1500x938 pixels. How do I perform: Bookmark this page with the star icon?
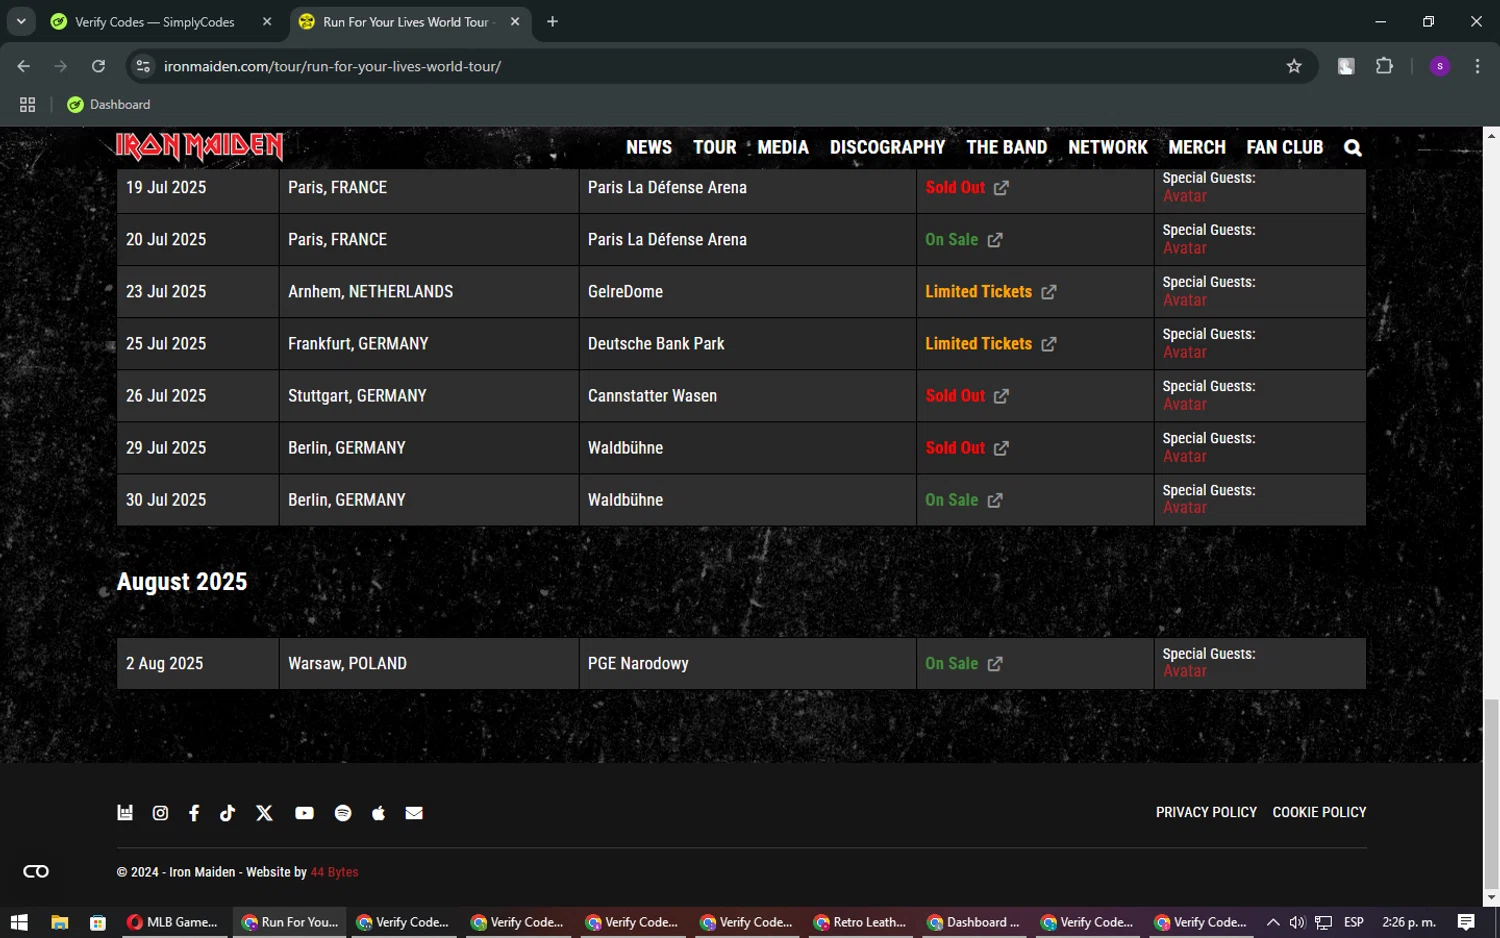point(1294,66)
